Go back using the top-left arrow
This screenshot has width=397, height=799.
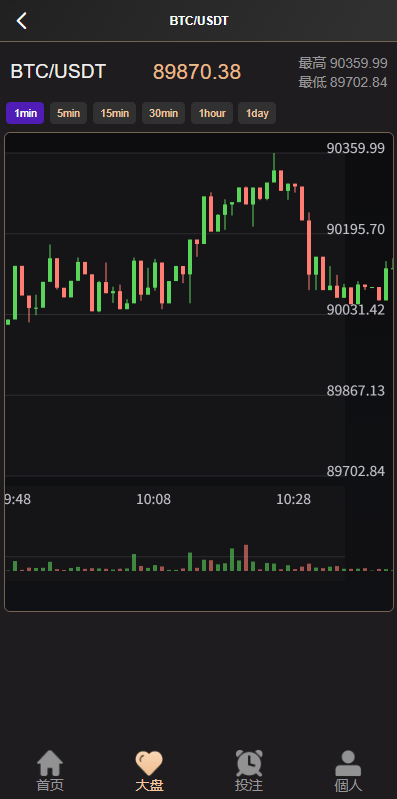pyautogui.click(x=21, y=21)
